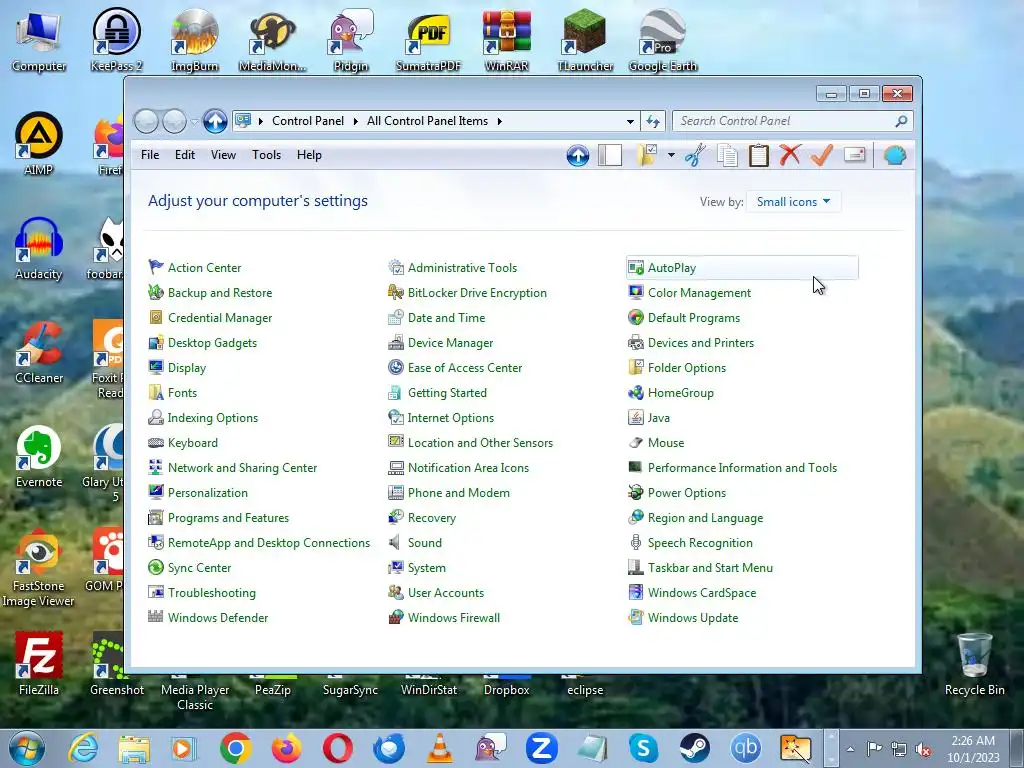1024x768 pixels.
Task: Click the Up toolbar icon in Control Panel
Action: tap(577, 155)
